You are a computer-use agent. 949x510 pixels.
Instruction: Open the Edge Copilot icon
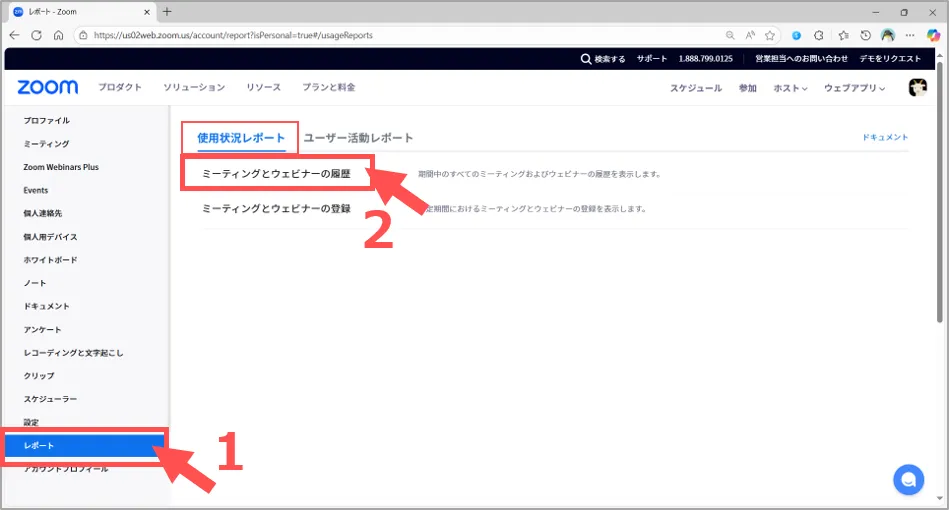[x=933, y=35]
